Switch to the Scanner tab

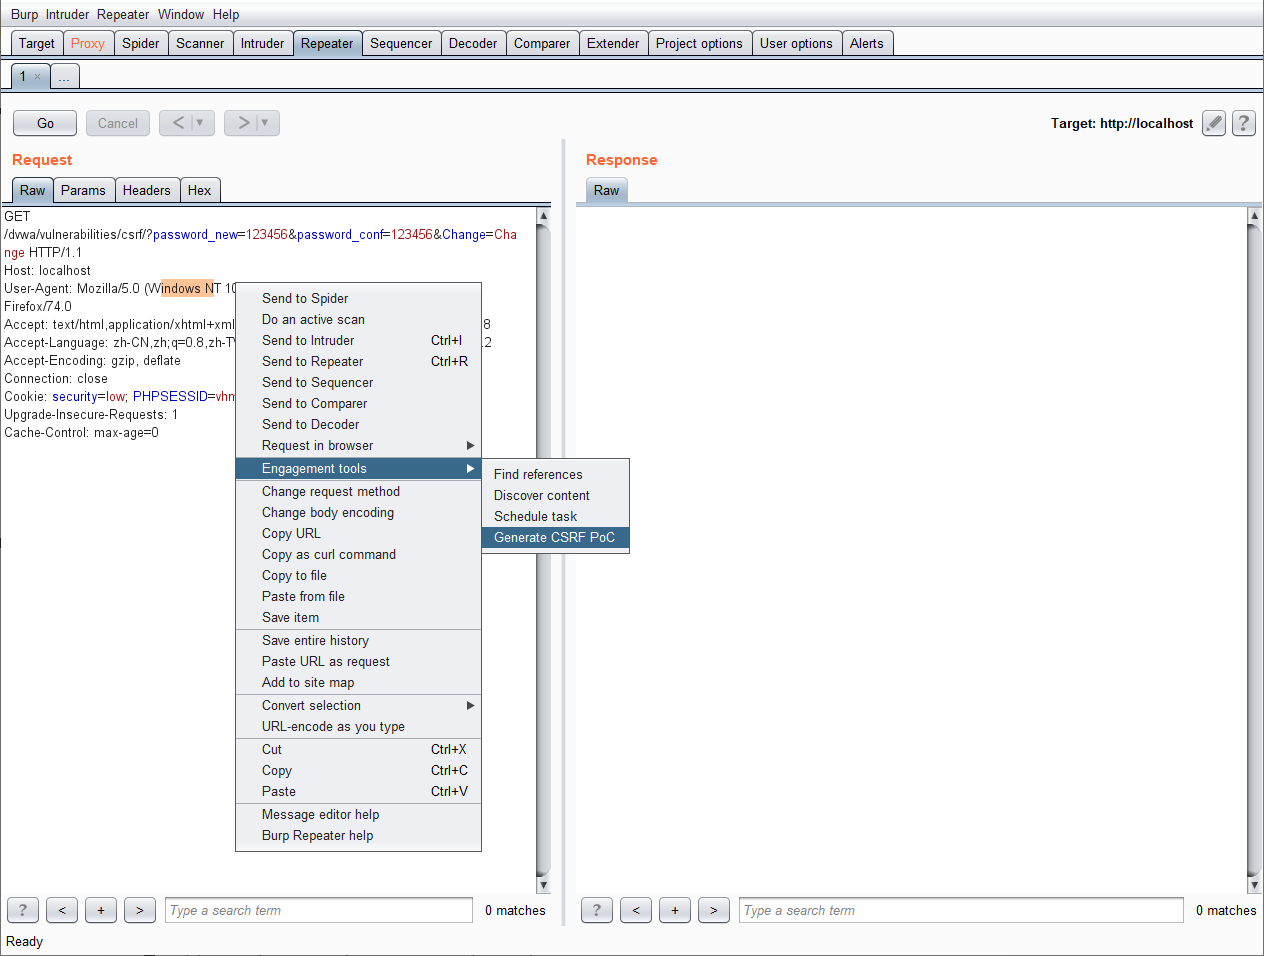[x=200, y=43]
